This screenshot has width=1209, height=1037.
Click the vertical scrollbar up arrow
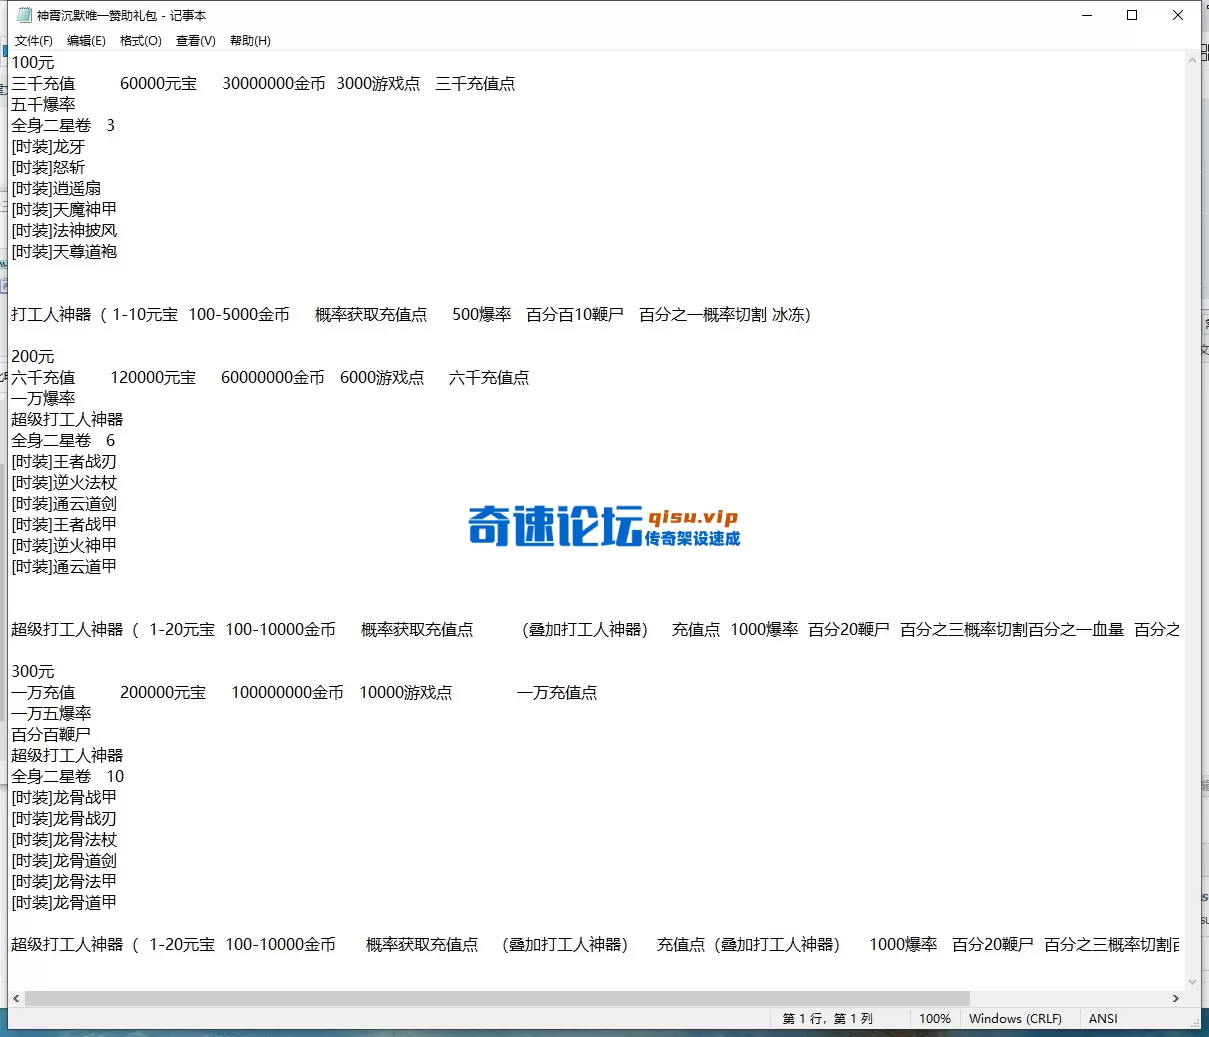pos(1192,61)
